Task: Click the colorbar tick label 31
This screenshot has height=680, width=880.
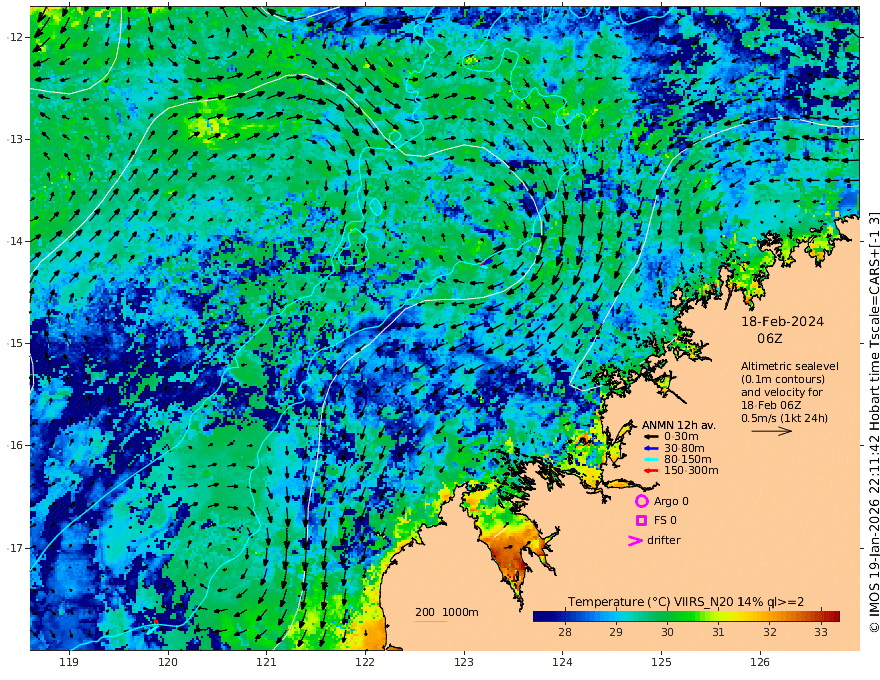Action: click(x=718, y=632)
